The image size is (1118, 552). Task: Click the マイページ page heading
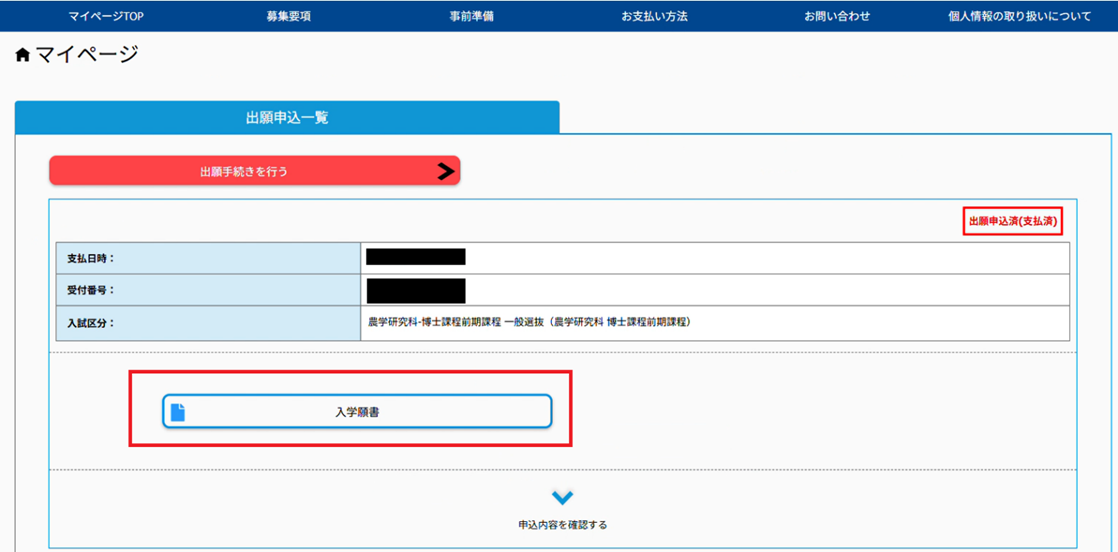[x=87, y=56]
